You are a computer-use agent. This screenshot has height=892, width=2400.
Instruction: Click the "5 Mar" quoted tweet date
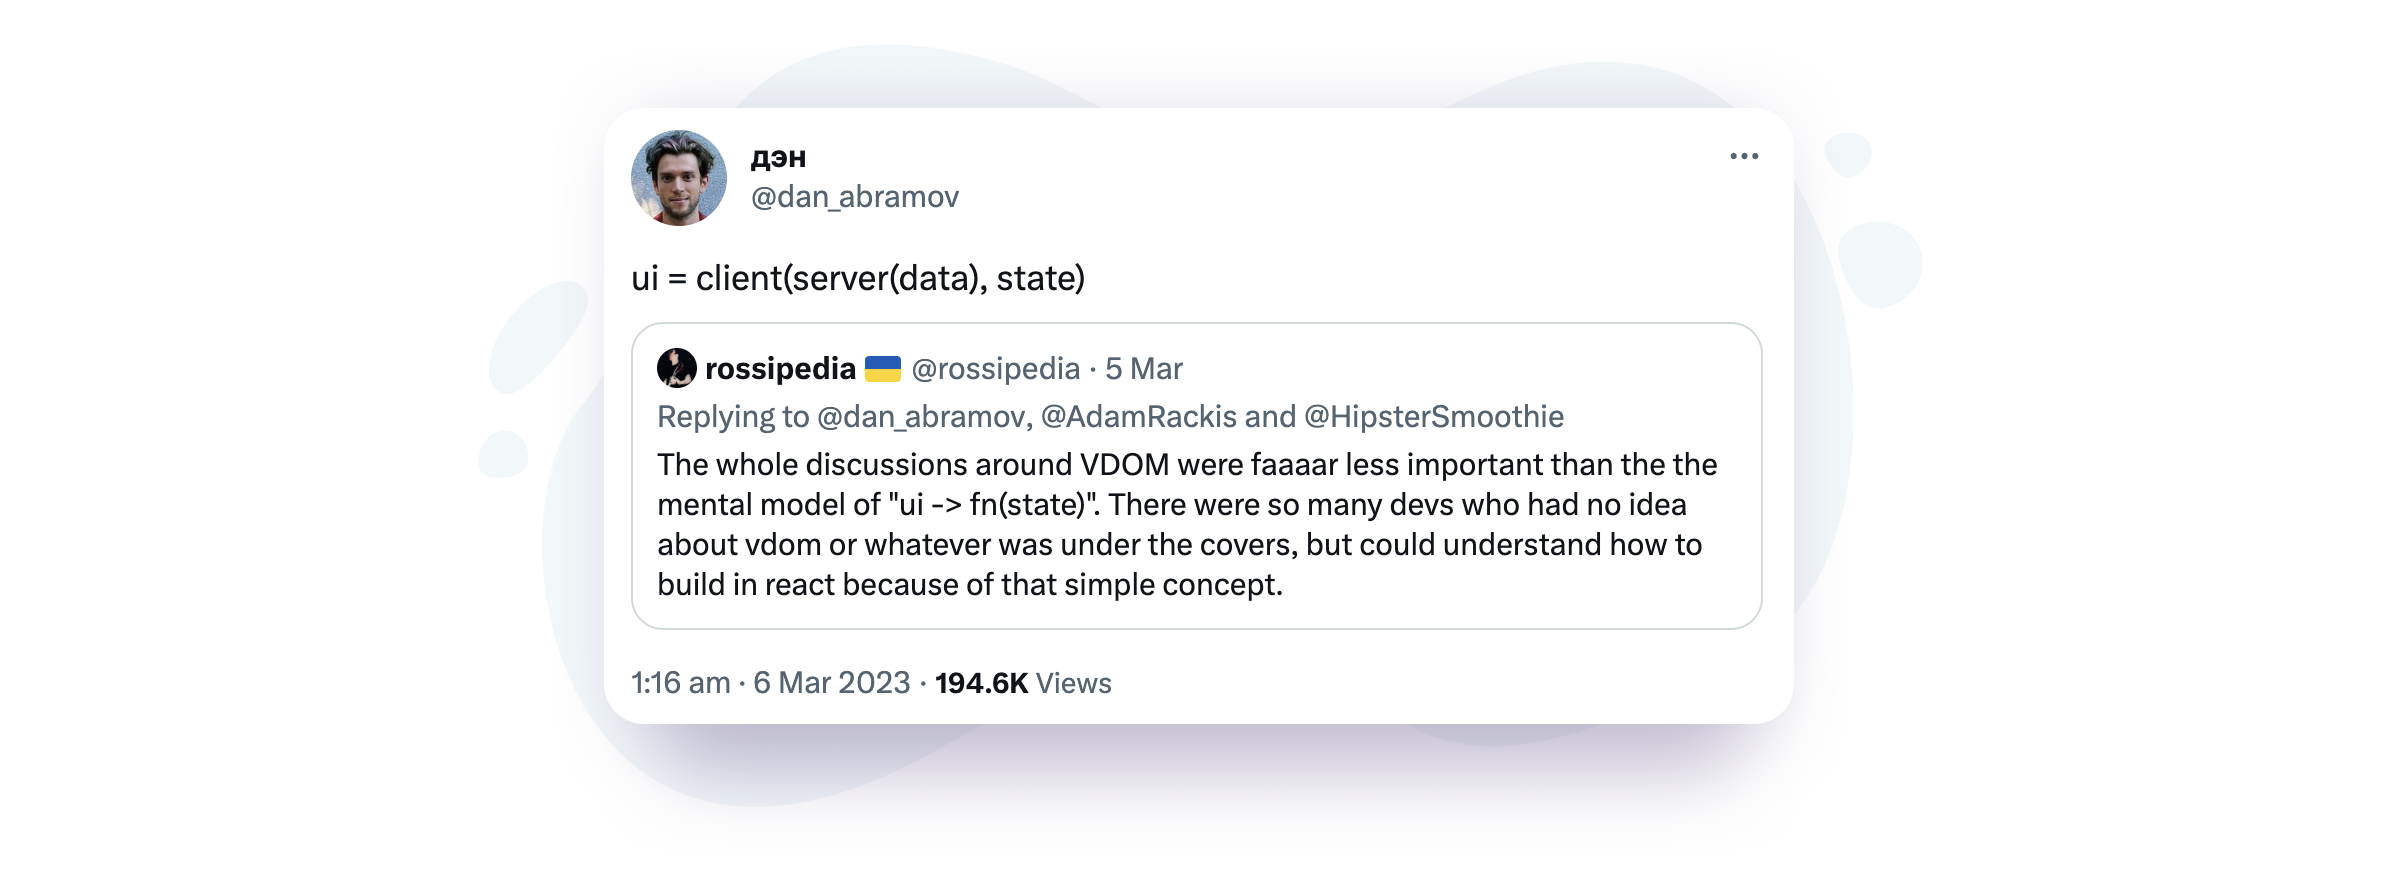[x=1144, y=369]
